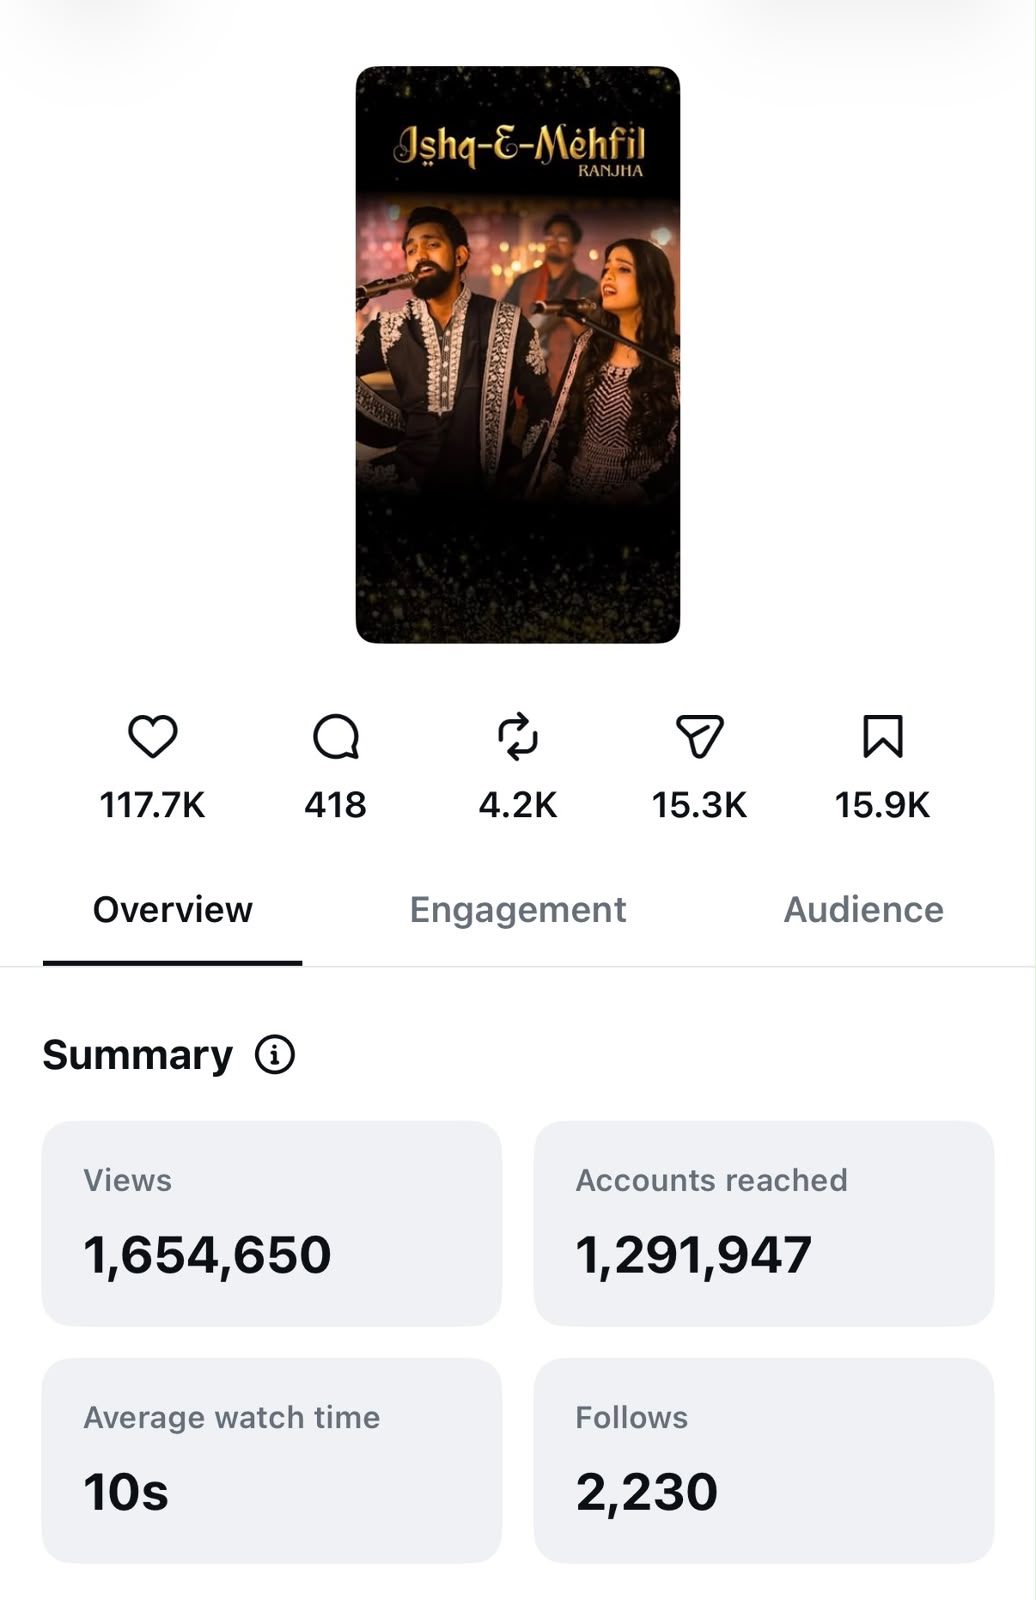Click the 117.7K likes count

tap(153, 805)
